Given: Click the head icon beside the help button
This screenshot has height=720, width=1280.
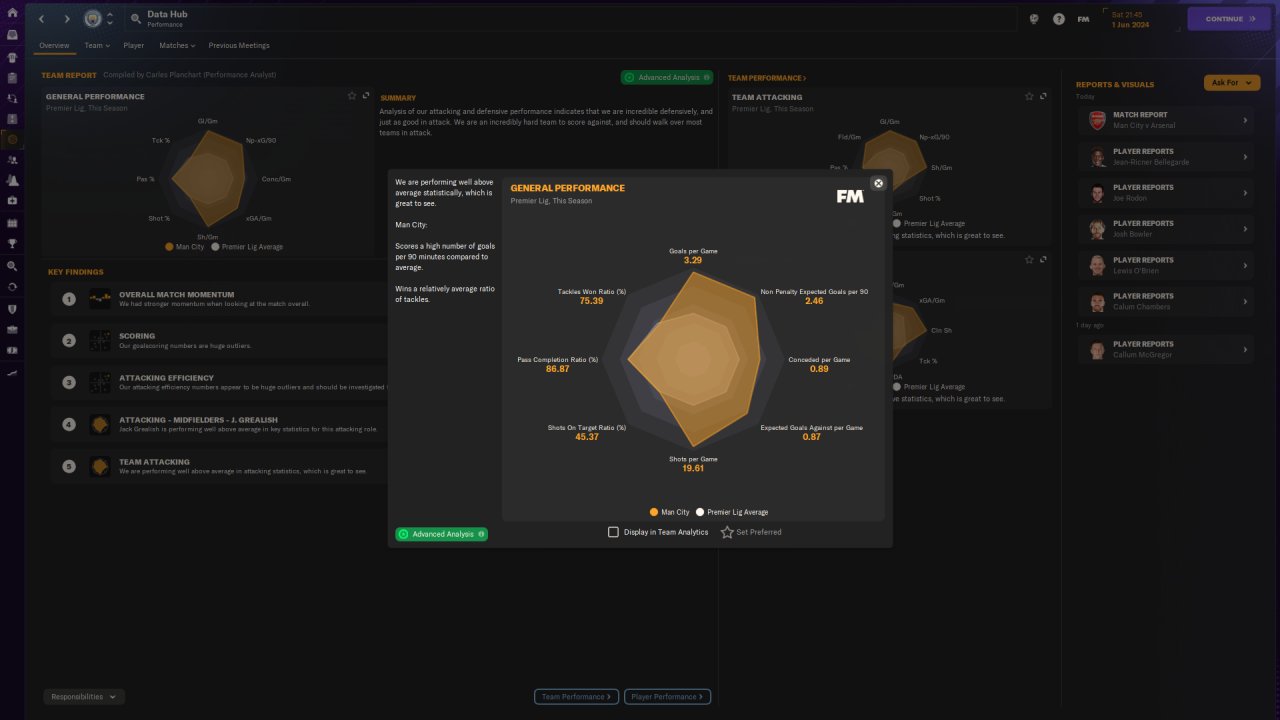Looking at the screenshot, I should coord(1034,19).
